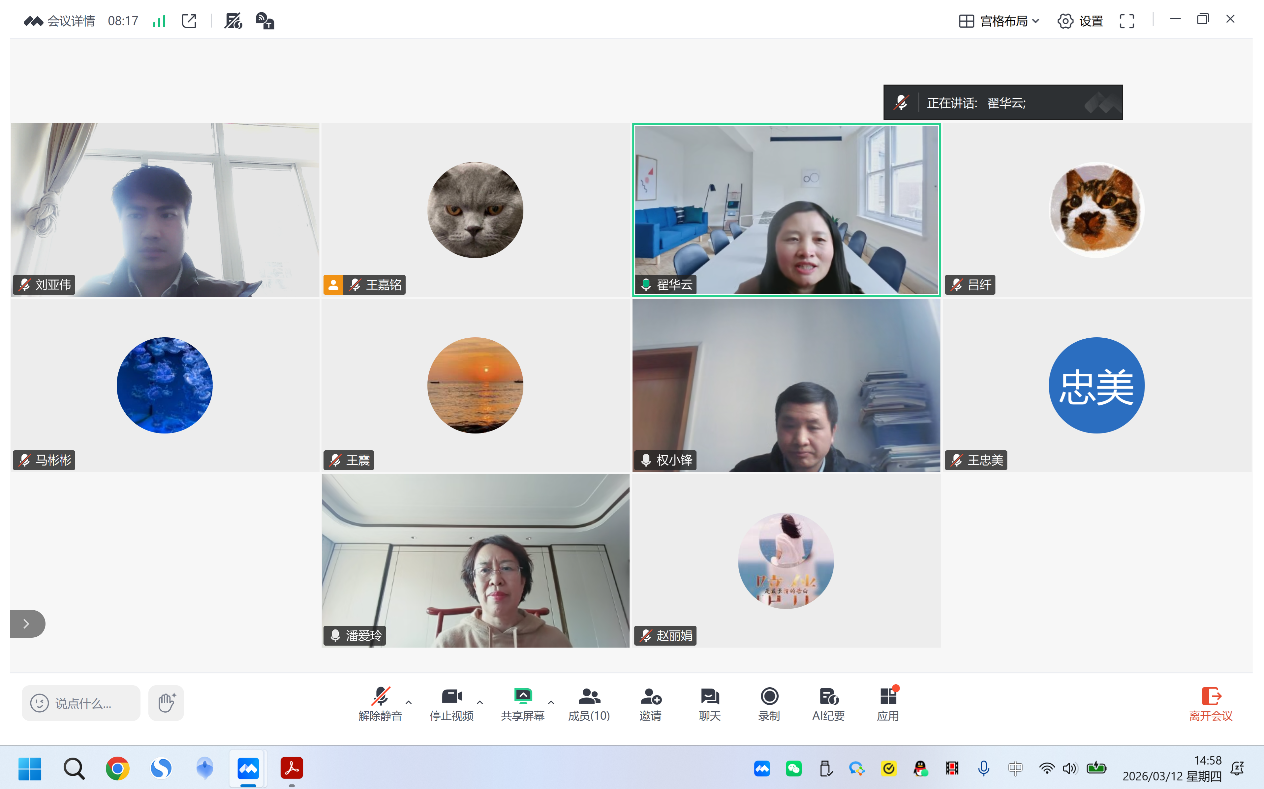
Task: Click the 离开会议 leave meeting button
Action: pyautogui.click(x=1210, y=703)
